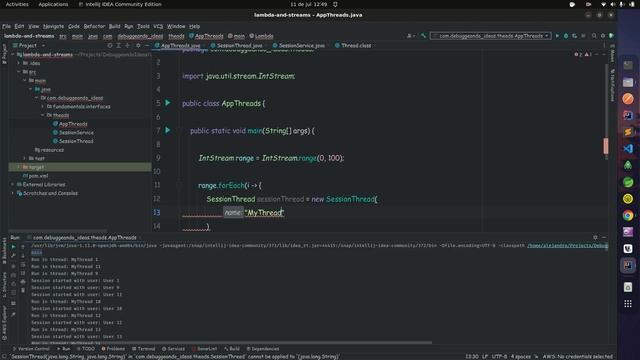Open the TODO tool window

(x=86, y=349)
